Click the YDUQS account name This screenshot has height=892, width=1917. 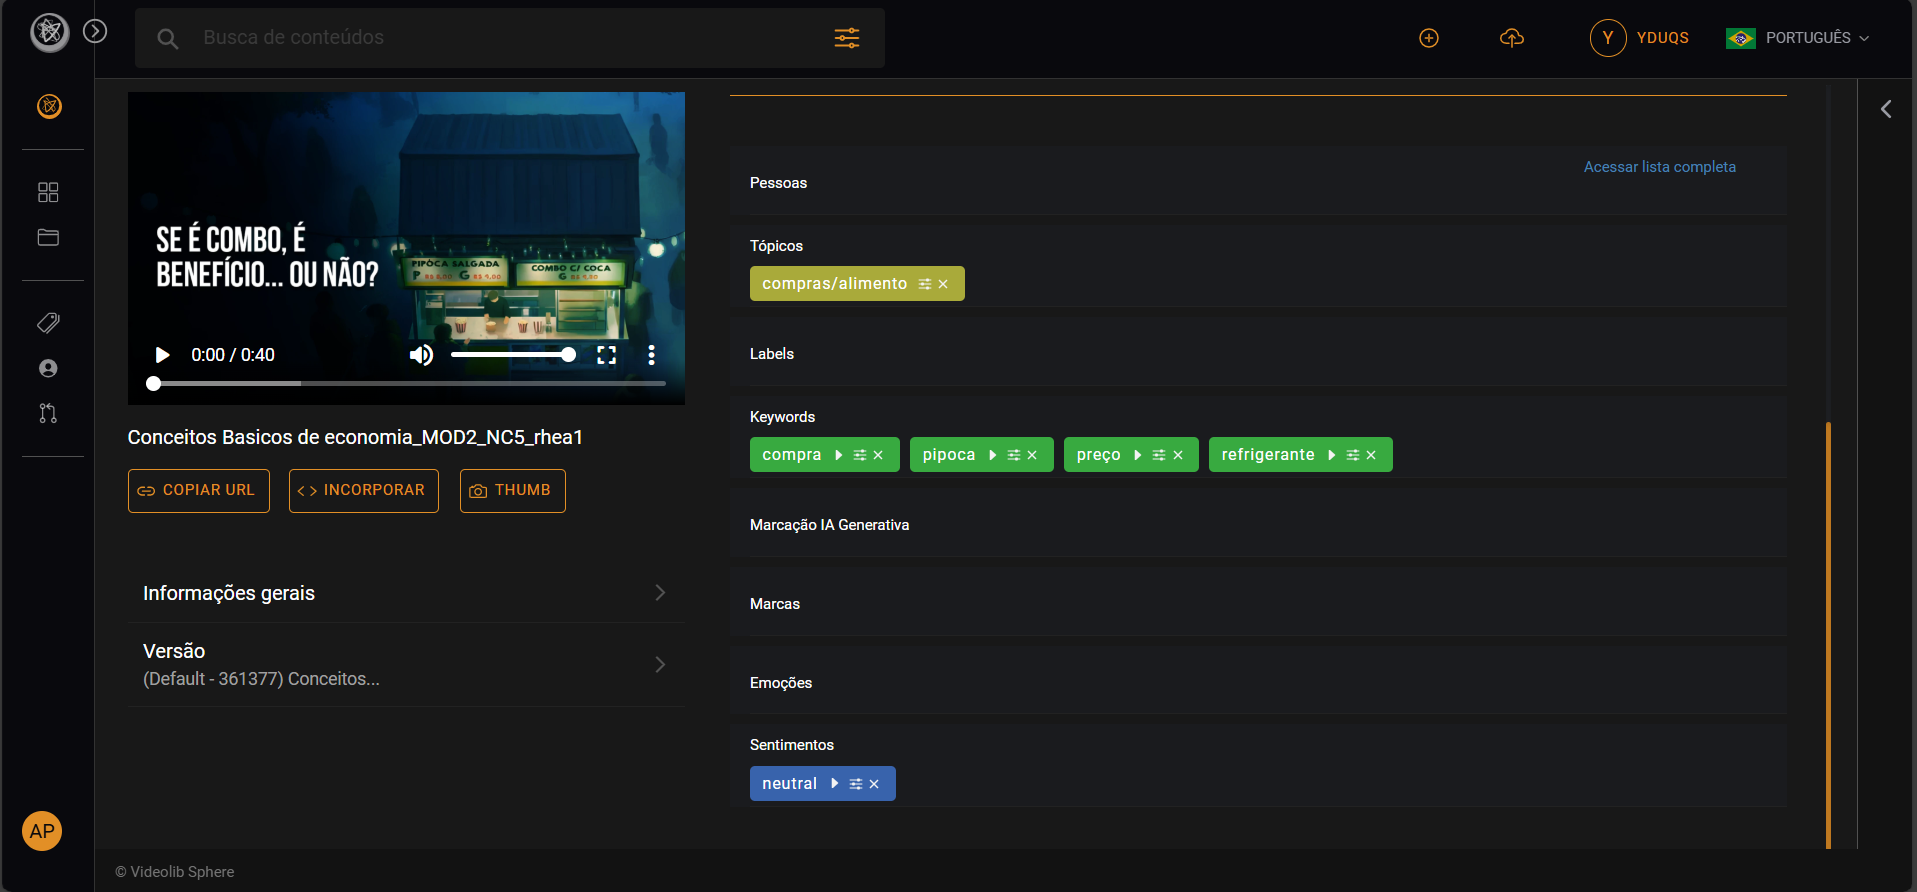[x=1662, y=38]
